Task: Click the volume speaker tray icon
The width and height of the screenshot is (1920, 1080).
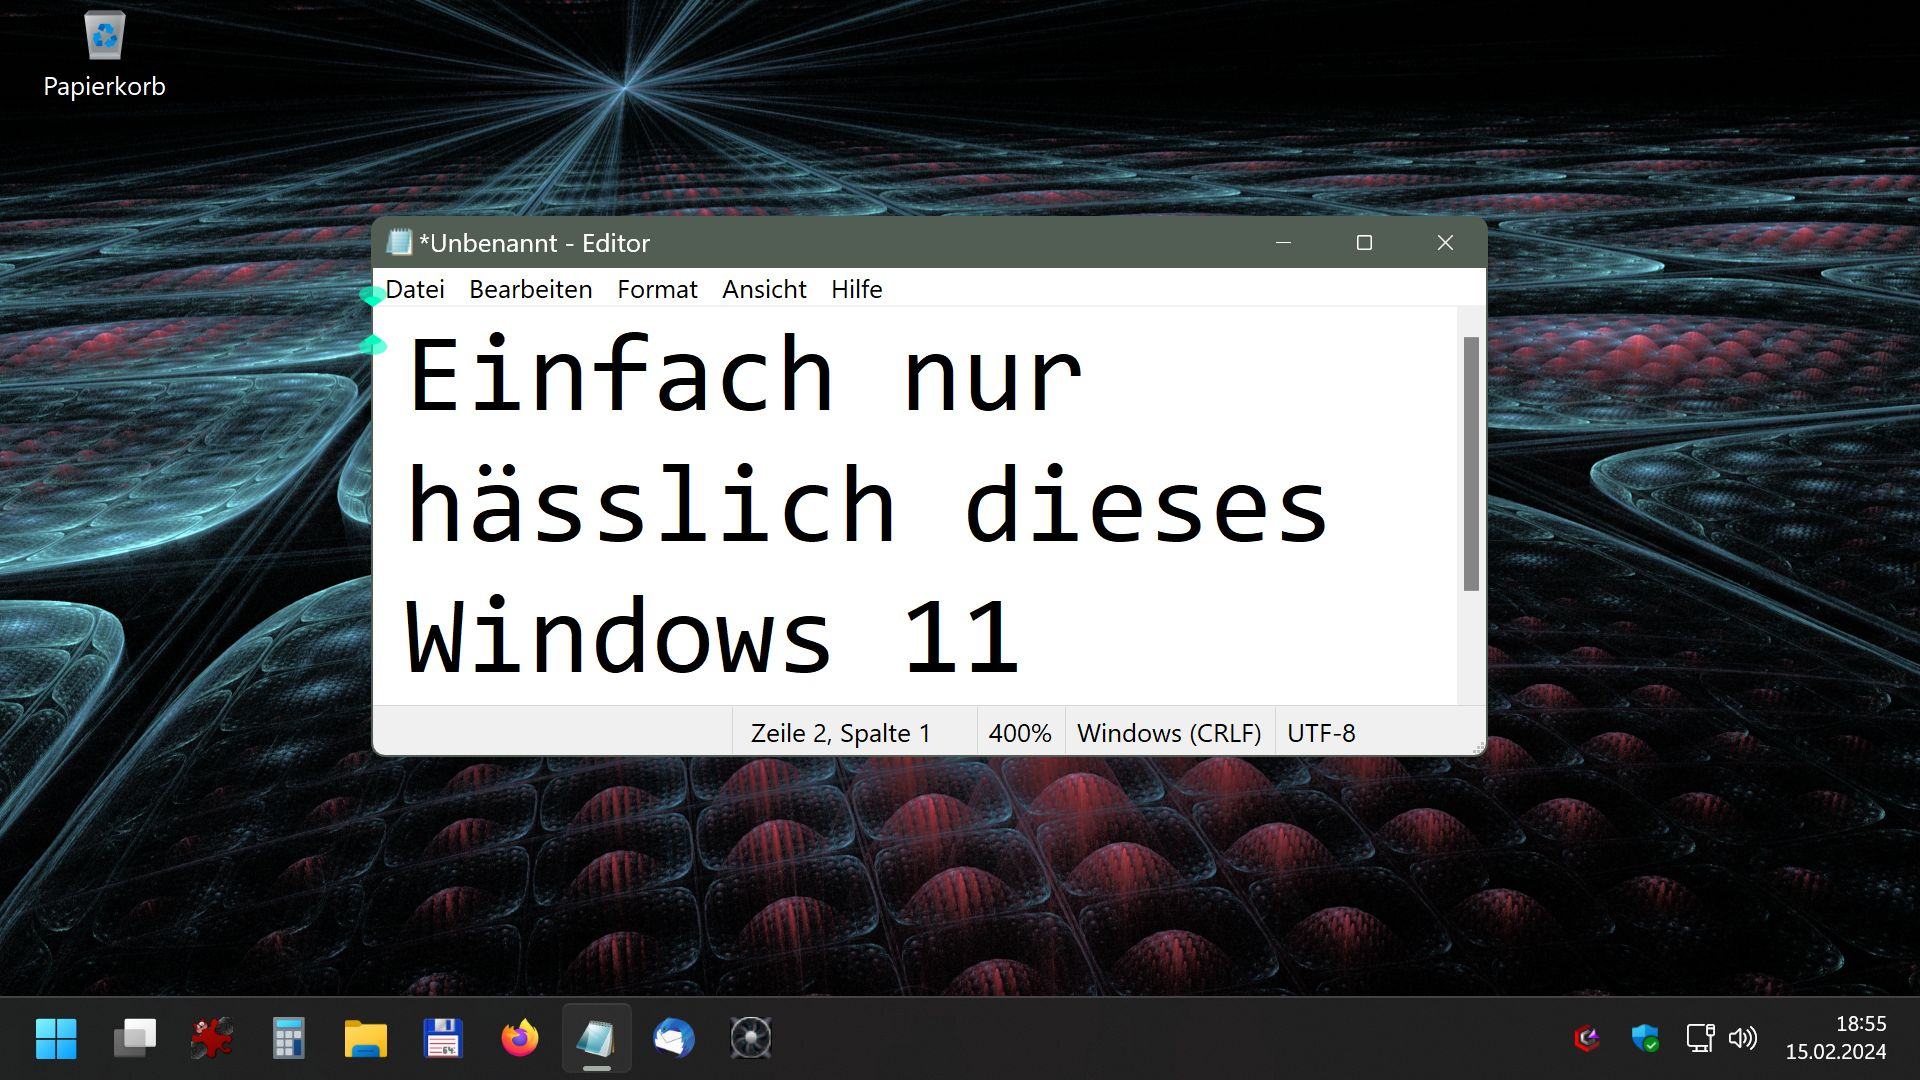Action: 1742,1038
